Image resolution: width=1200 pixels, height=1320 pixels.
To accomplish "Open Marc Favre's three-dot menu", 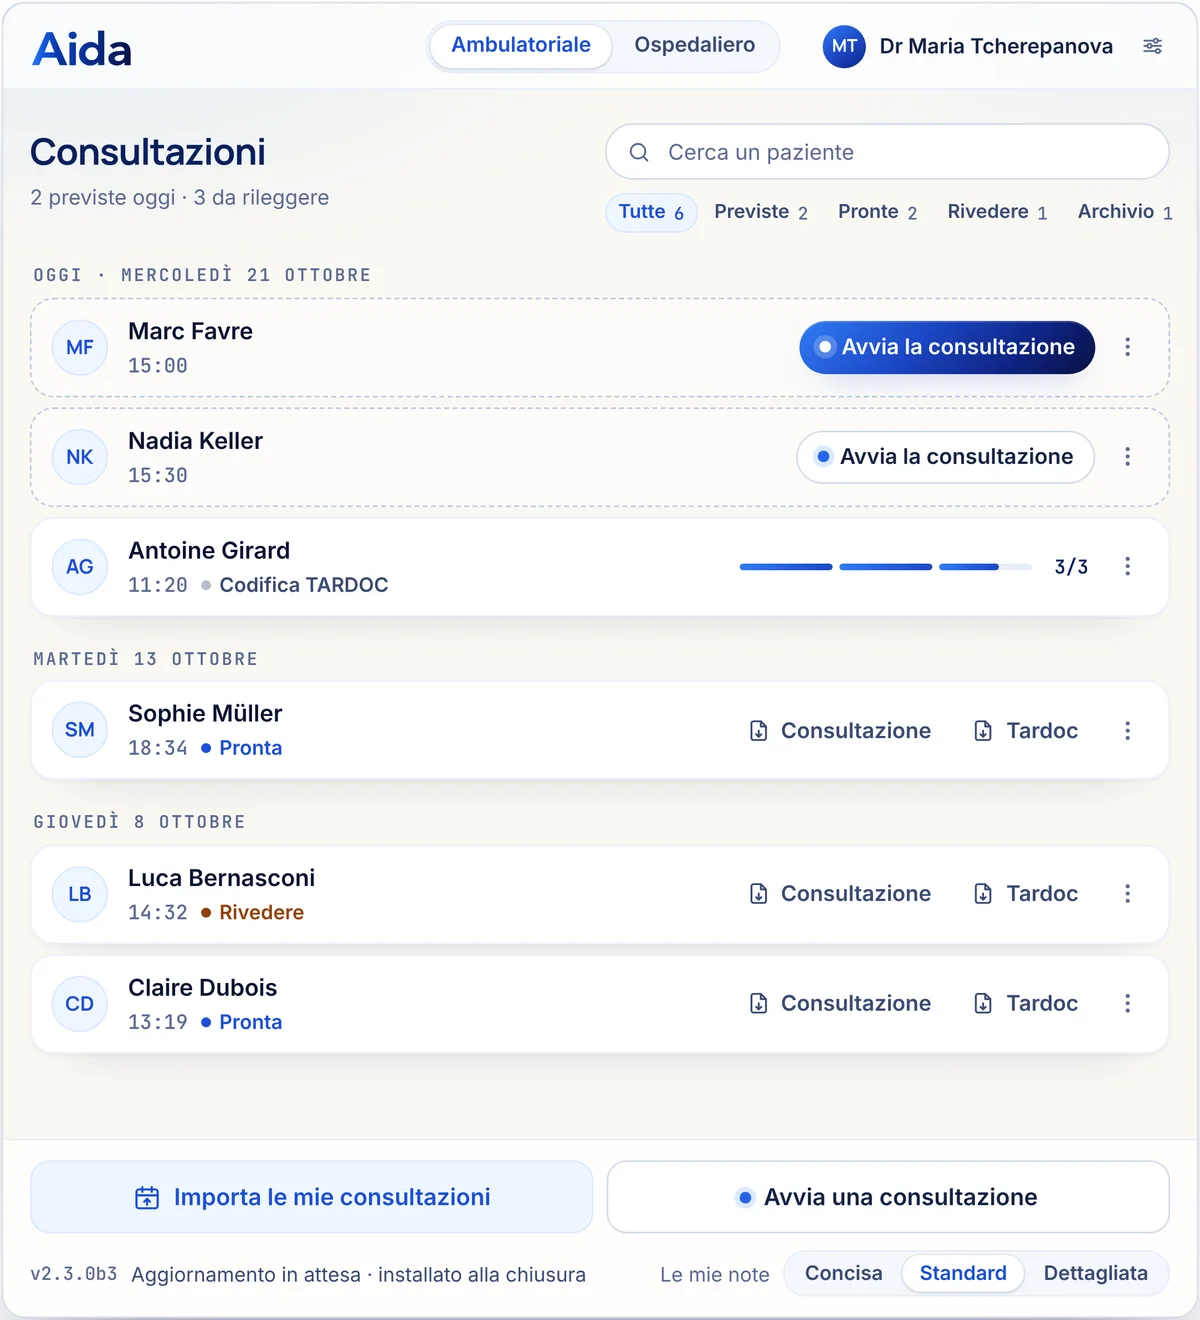I will 1127,347.
